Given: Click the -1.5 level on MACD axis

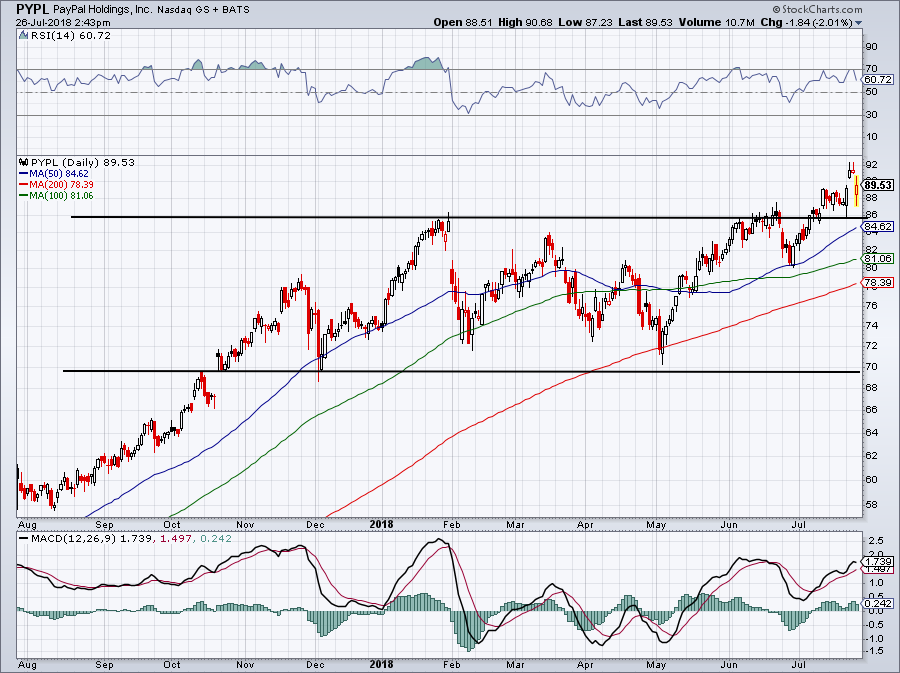Looking at the screenshot, I should click(875, 652).
